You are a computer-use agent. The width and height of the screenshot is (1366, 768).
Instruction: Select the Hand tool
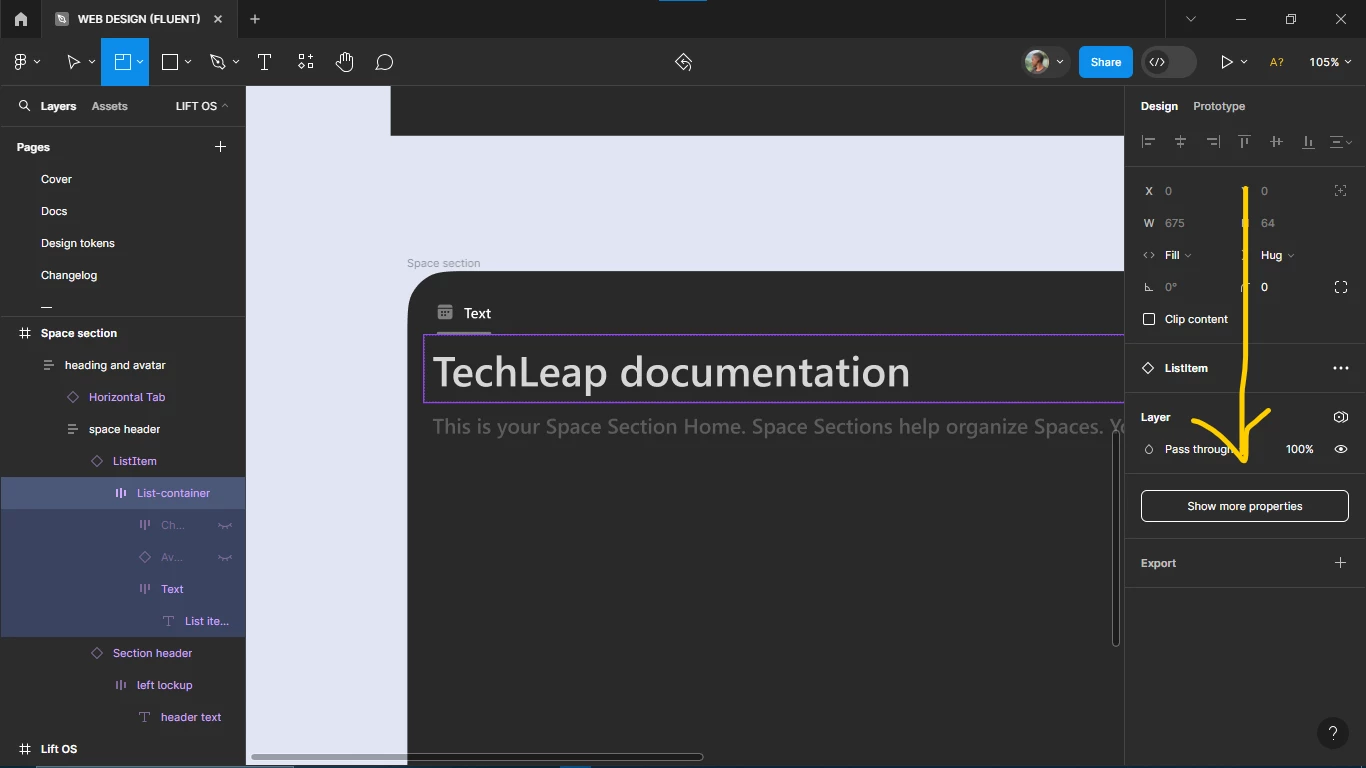[345, 62]
